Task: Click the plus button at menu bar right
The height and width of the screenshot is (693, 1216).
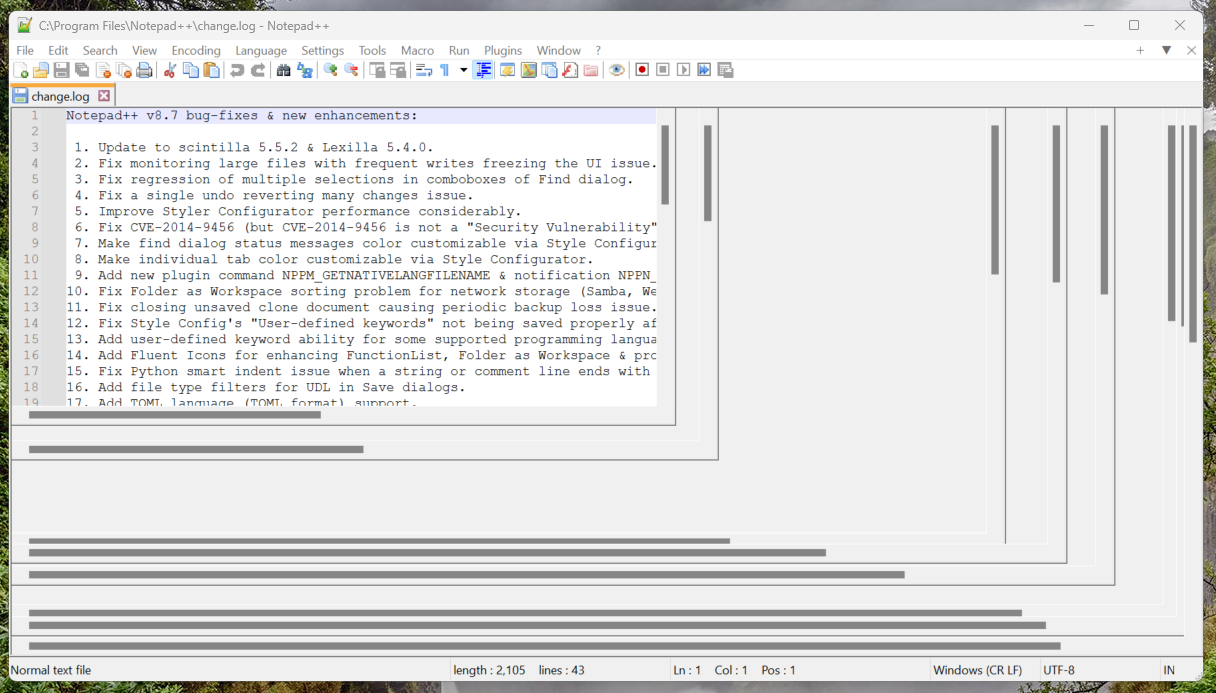Action: point(1140,50)
